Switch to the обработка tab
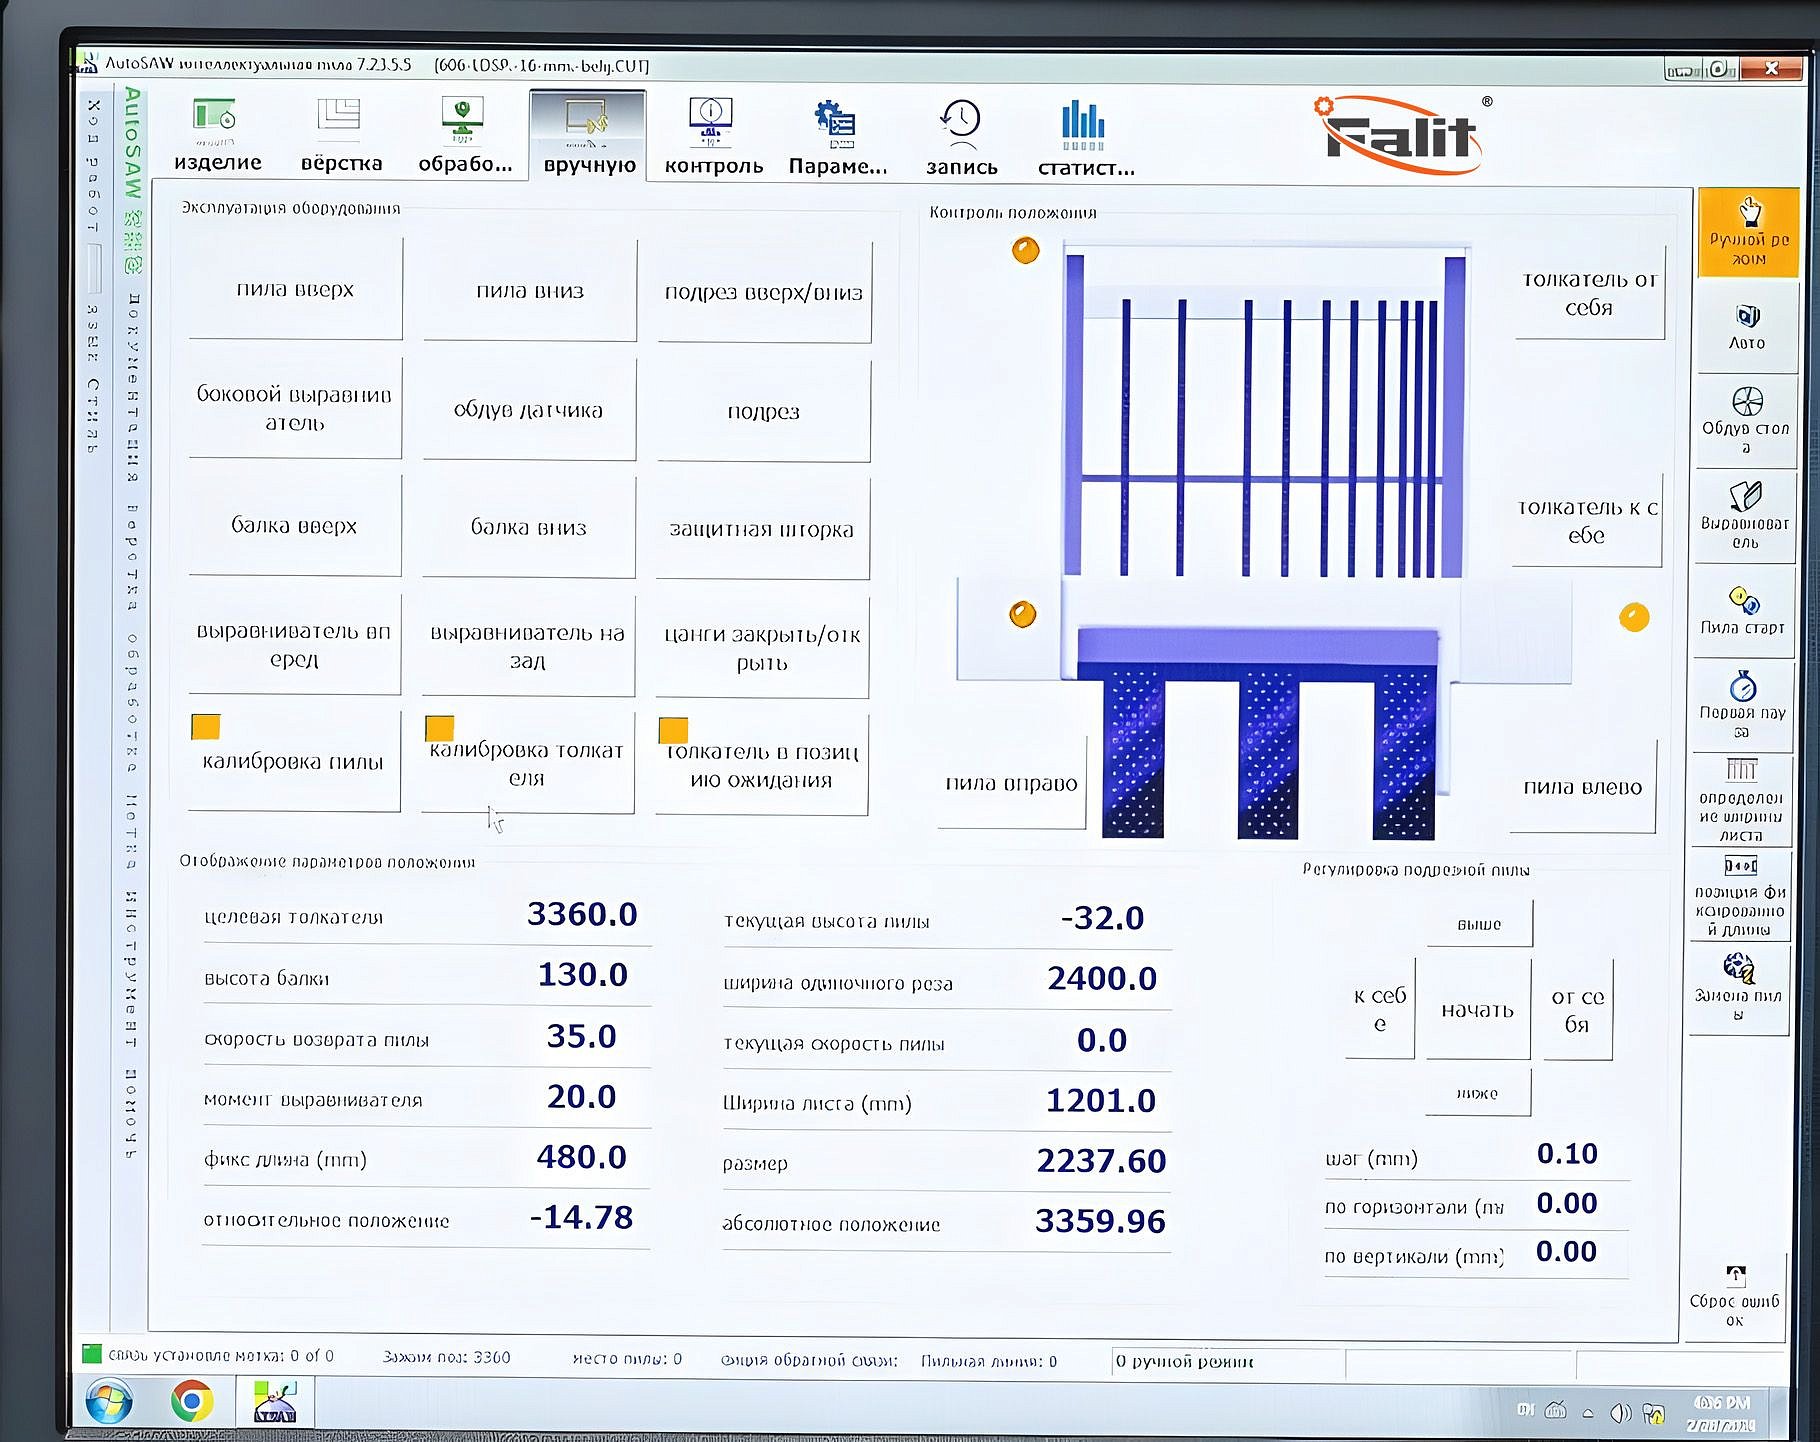 (x=464, y=135)
